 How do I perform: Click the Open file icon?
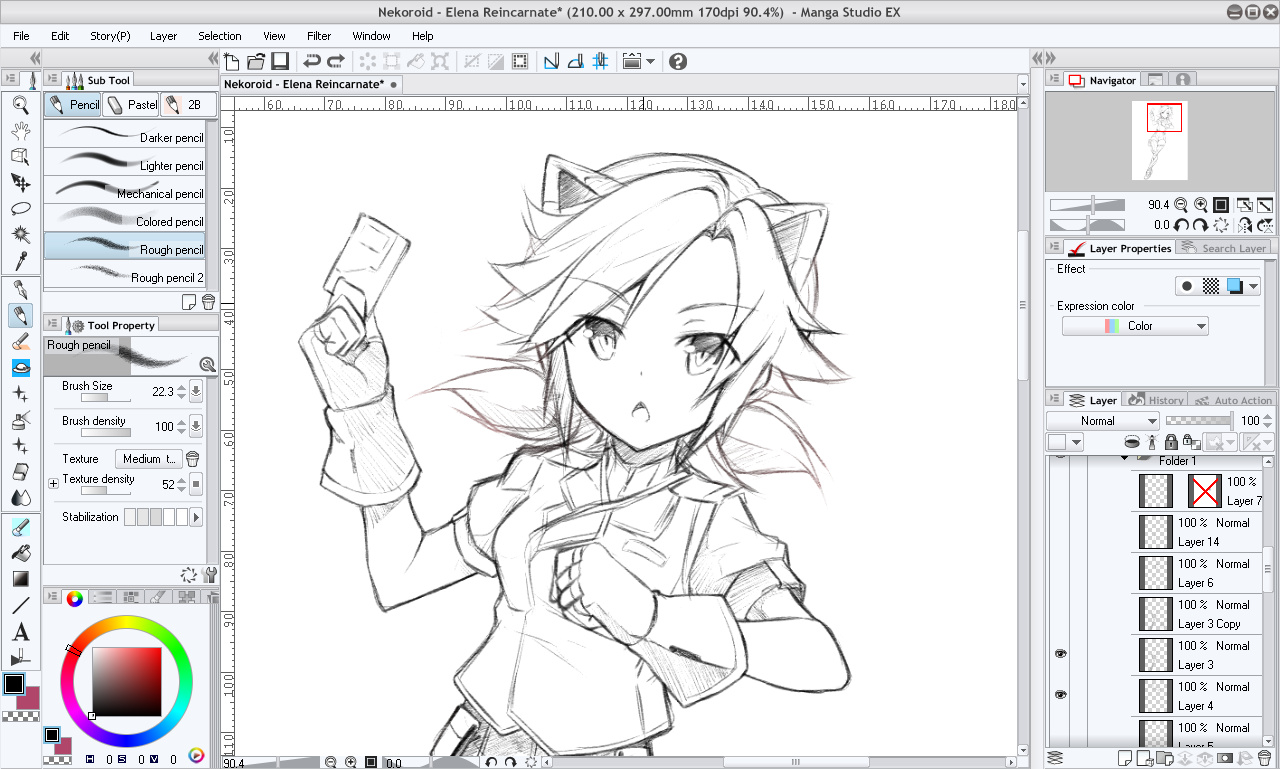coord(256,61)
